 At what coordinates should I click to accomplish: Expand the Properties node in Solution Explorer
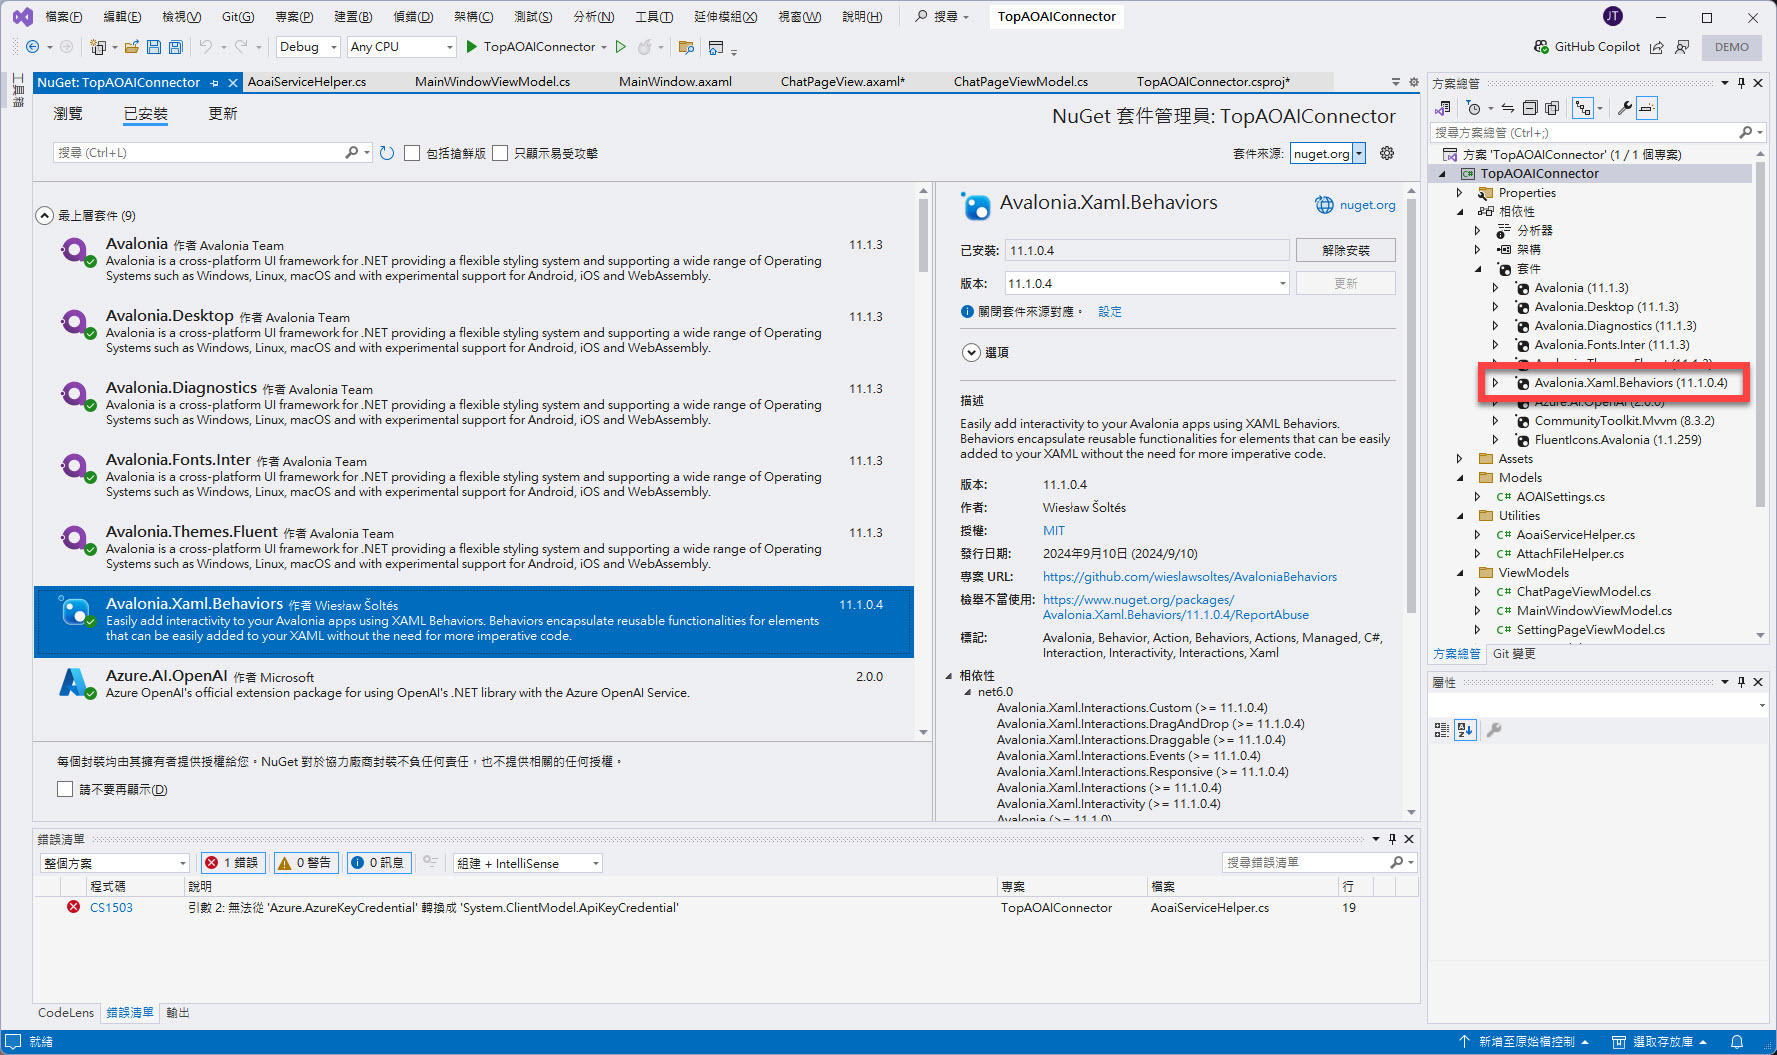pyautogui.click(x=1459, y=193)
